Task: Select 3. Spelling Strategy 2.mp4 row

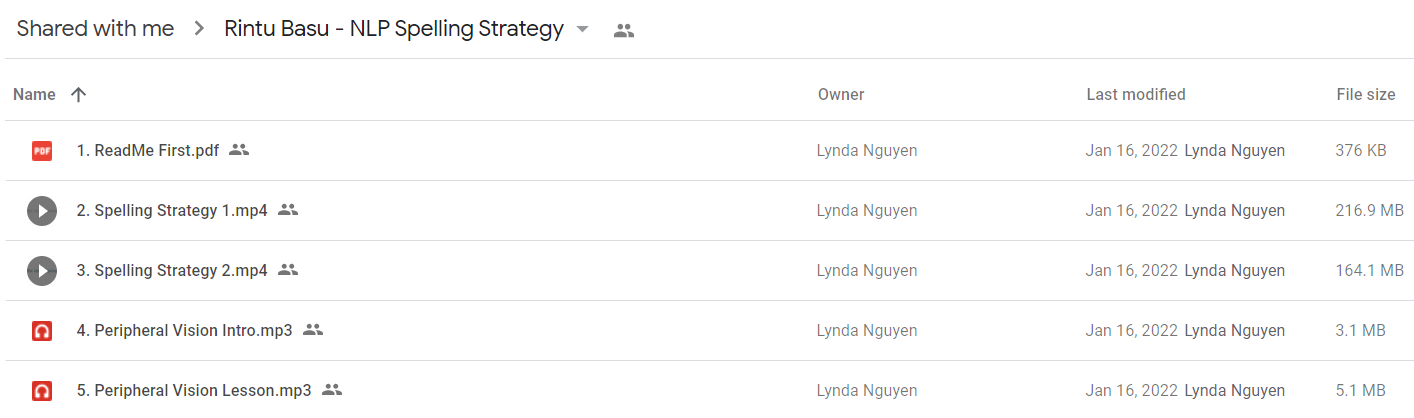Action: [707, 271]
